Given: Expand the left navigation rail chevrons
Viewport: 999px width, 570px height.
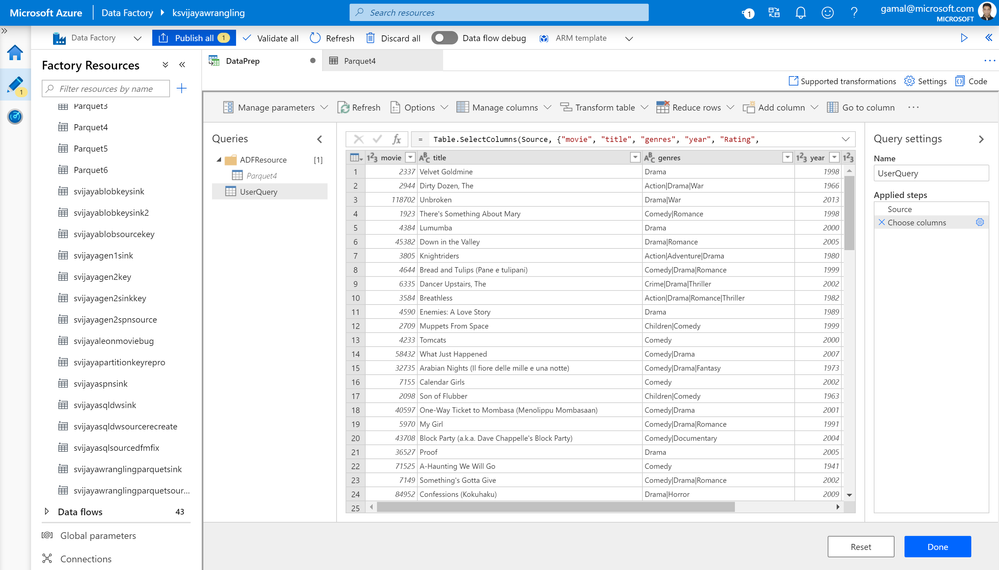Looking at the screenshot, I should point(4,31).
